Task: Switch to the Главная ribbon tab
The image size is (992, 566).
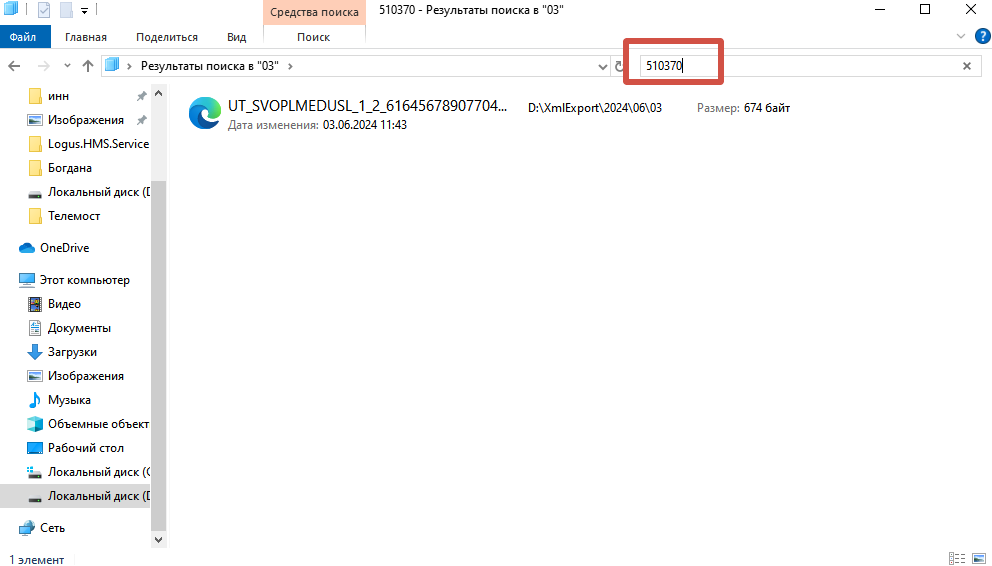Action: click(x=85, y=37)
